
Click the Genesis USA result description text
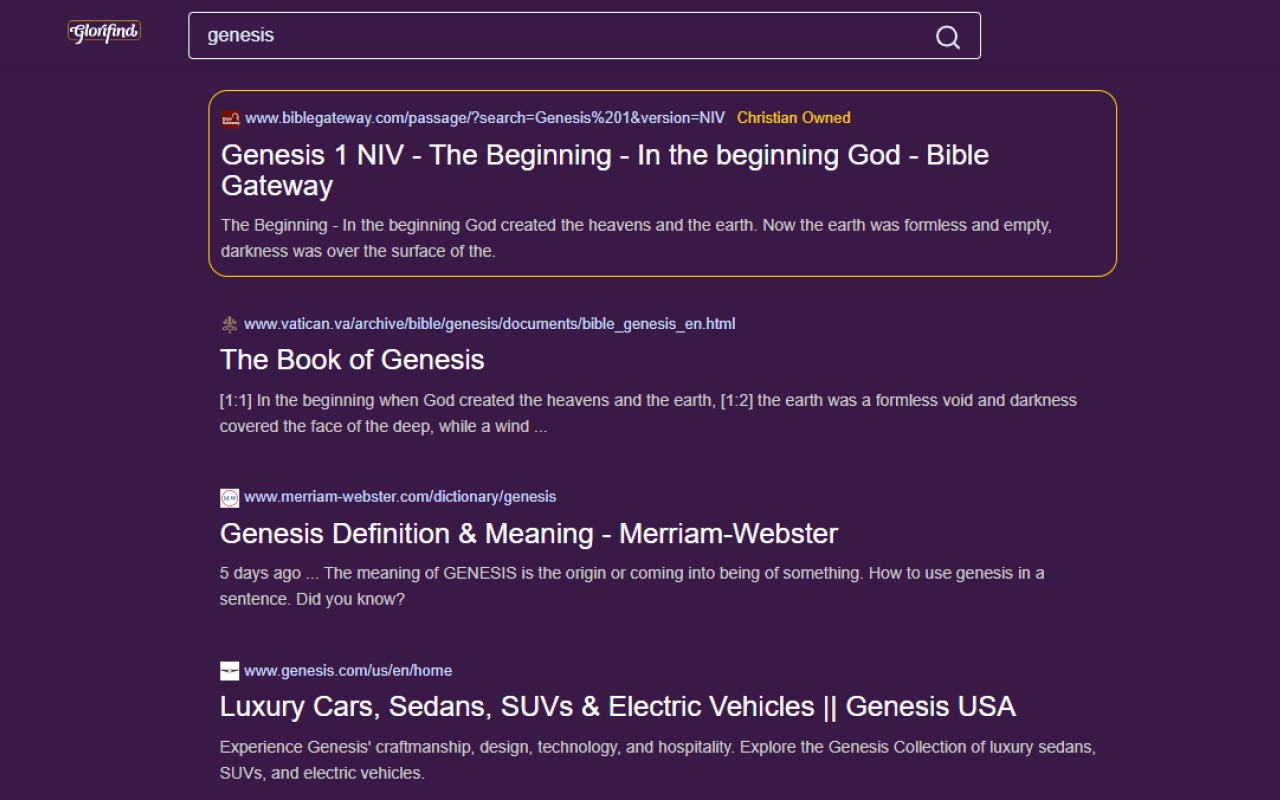point(657,760)
